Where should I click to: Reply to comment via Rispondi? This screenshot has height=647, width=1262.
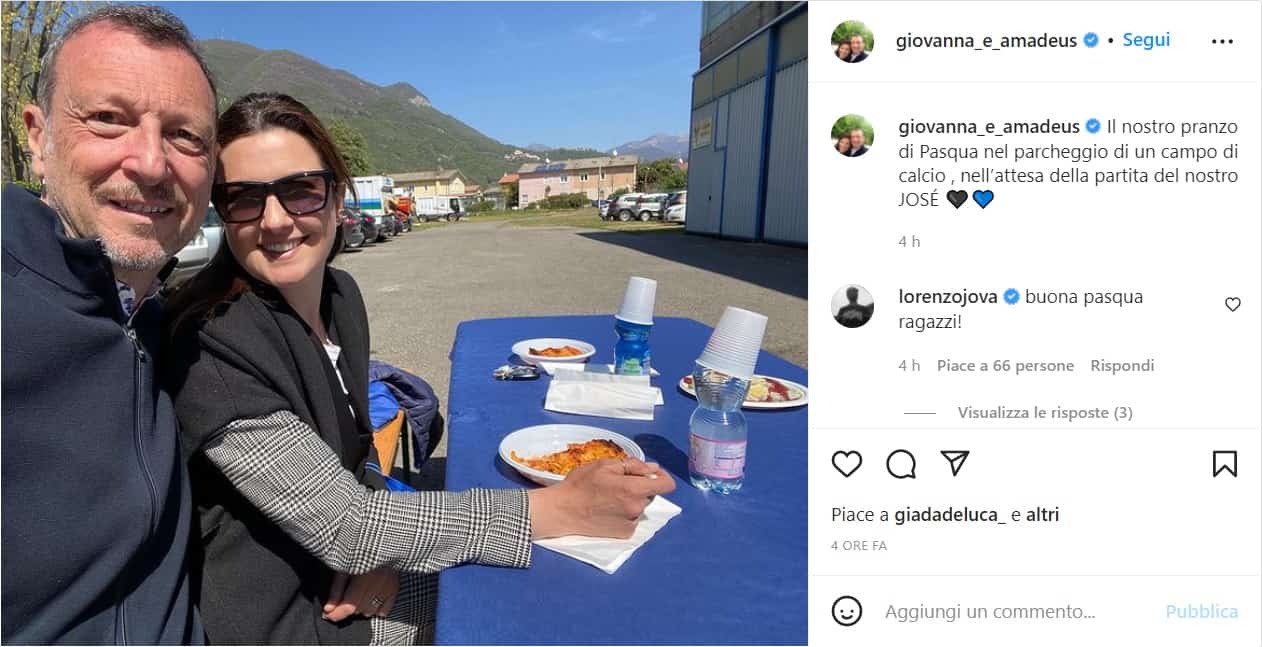(1122, 366)
